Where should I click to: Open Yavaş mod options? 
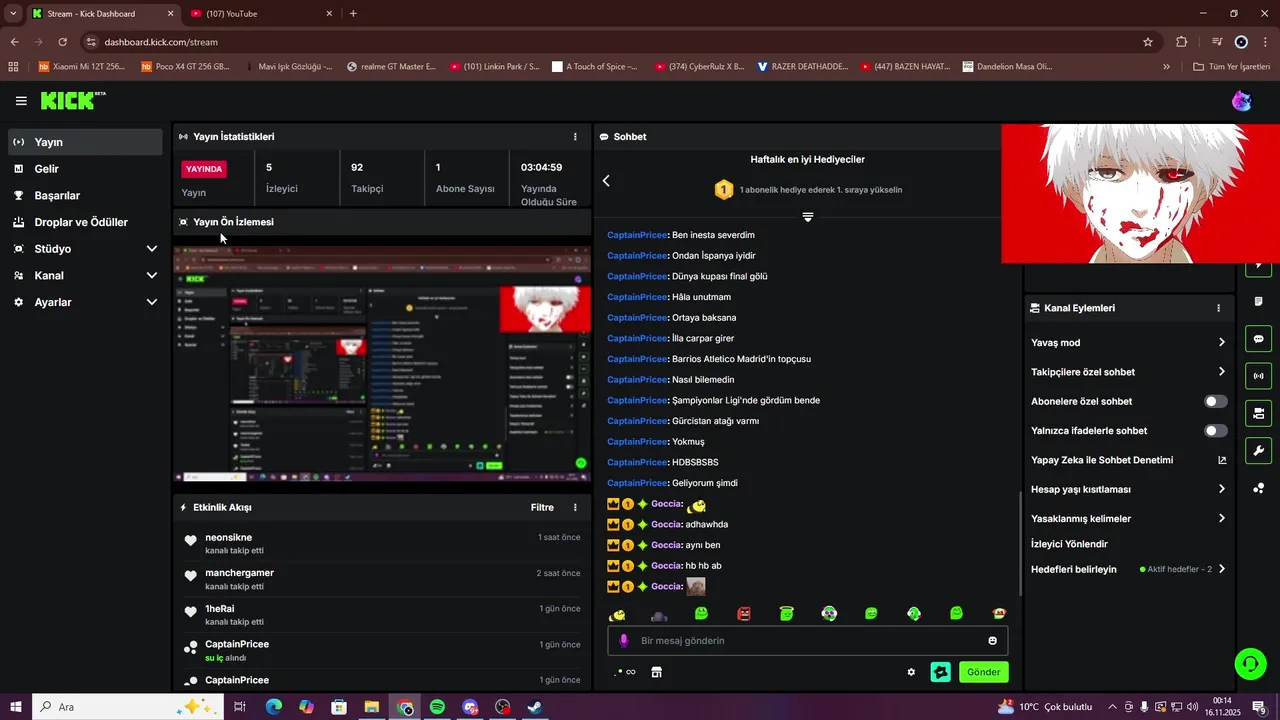point(1128,343)
